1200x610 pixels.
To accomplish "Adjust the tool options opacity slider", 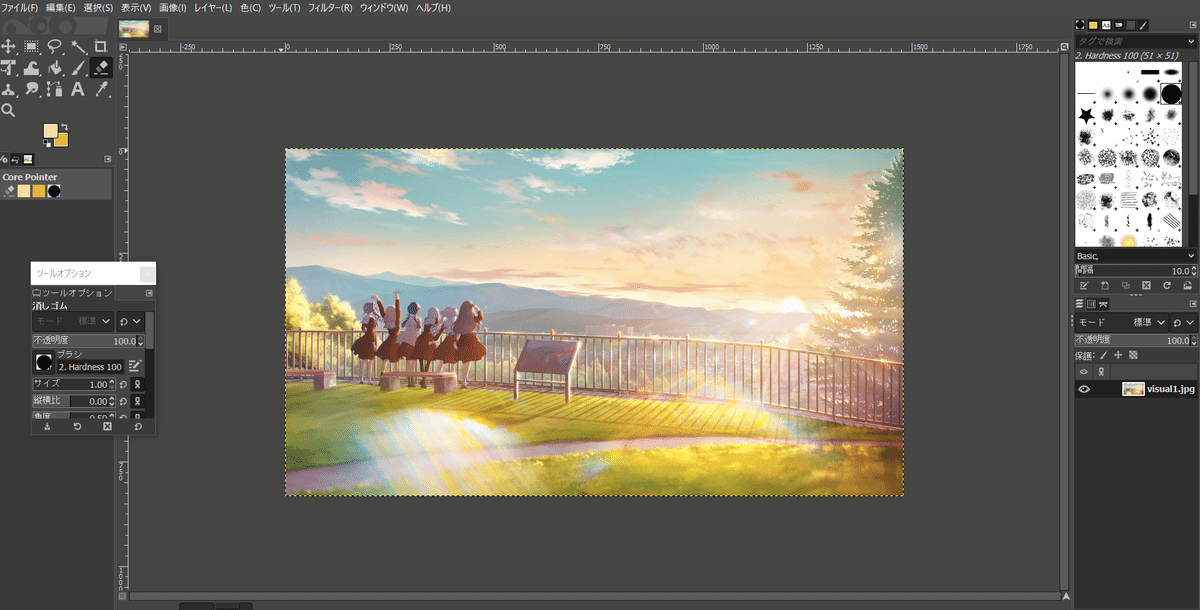I will tap(88, 341).
